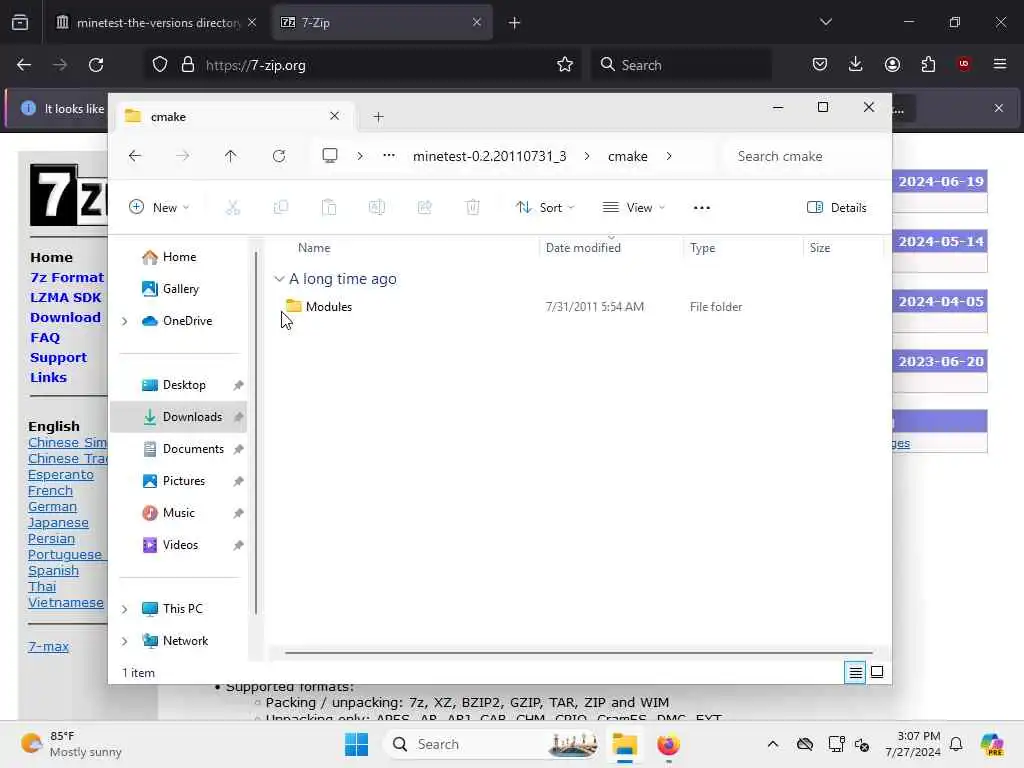Switch to minetest-the-versions directory tab

coord(157,23)
